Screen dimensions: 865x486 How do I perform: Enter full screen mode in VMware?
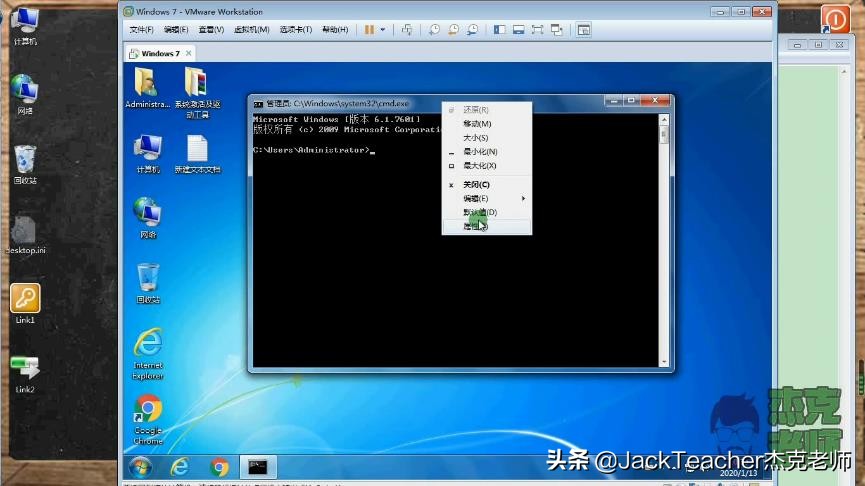point(537,30)
